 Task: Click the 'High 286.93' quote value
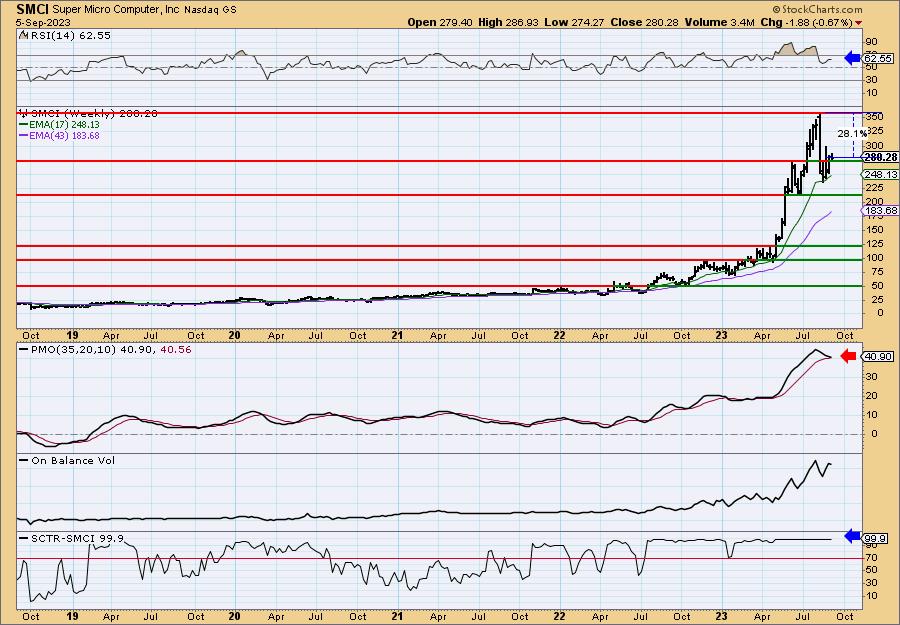tap(510, 22)
